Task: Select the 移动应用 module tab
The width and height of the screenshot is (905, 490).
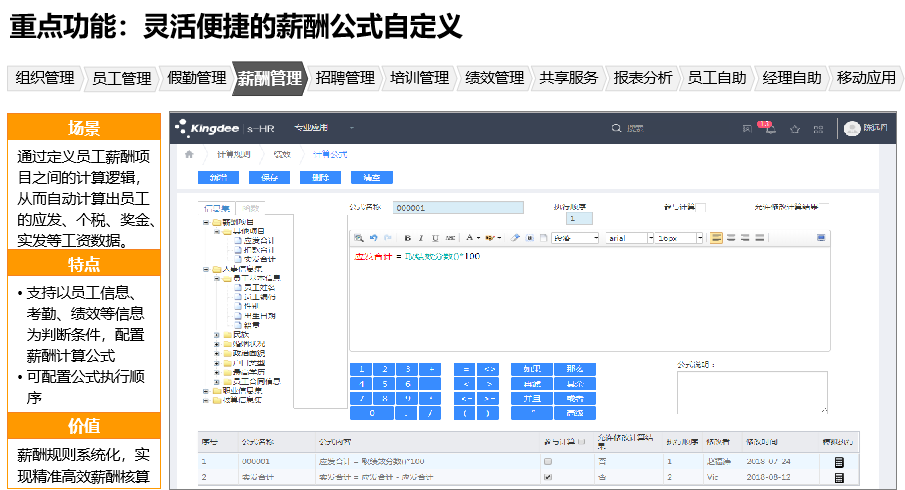Action: pos(866,78)
